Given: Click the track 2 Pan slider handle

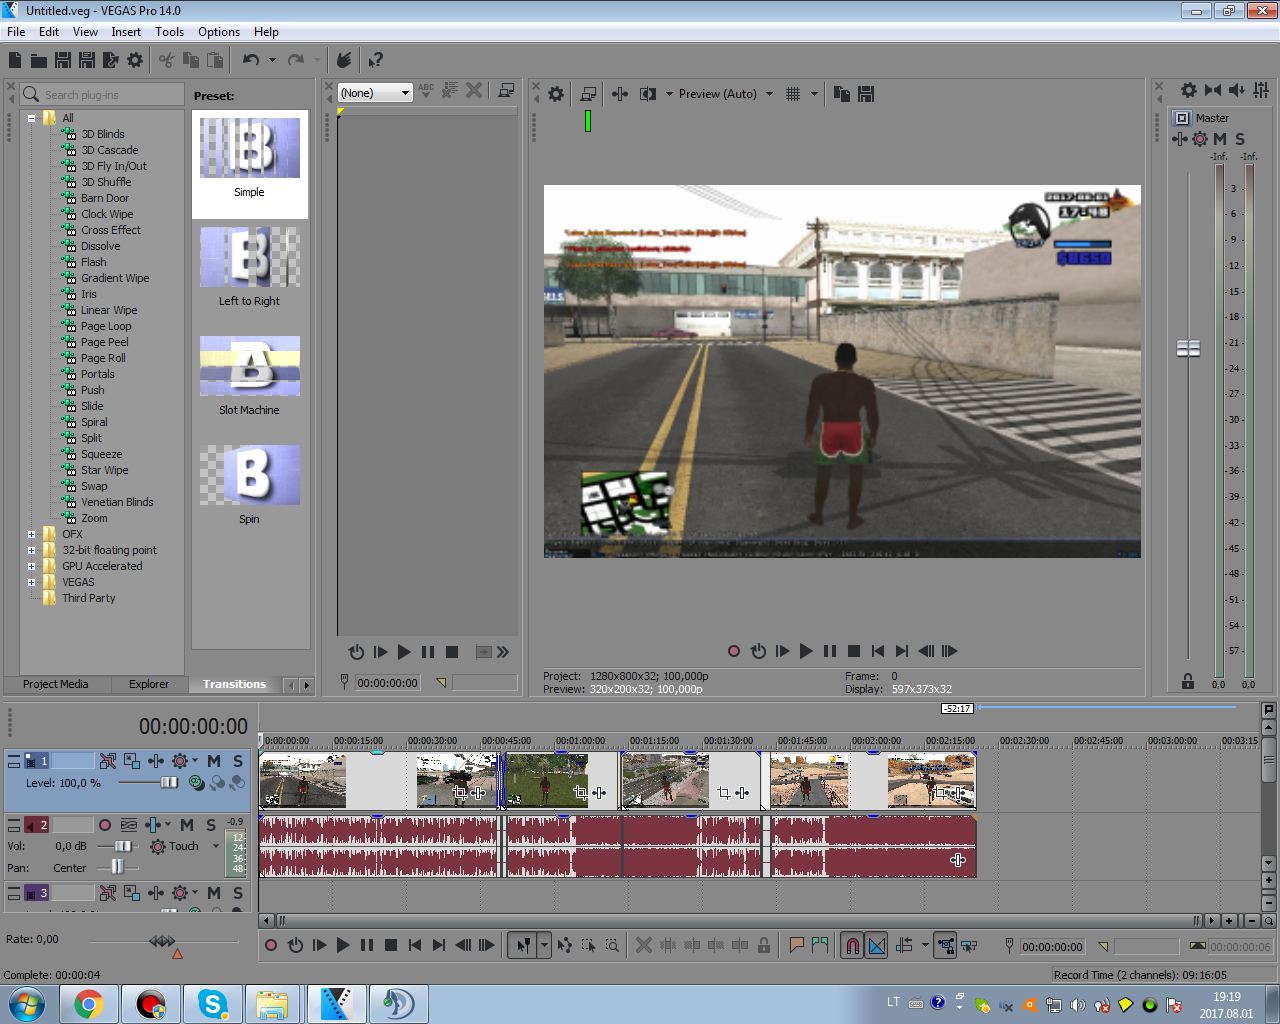Looking at the screenshot, I should tap(118, 866).
